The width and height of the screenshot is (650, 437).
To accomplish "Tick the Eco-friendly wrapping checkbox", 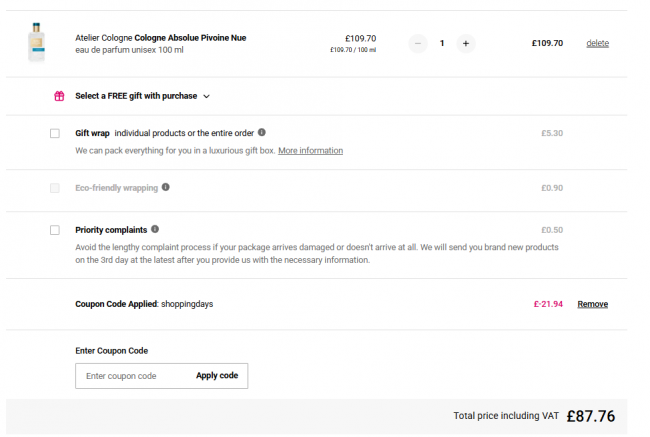I will pyautogui.click(x=55, y=188).
